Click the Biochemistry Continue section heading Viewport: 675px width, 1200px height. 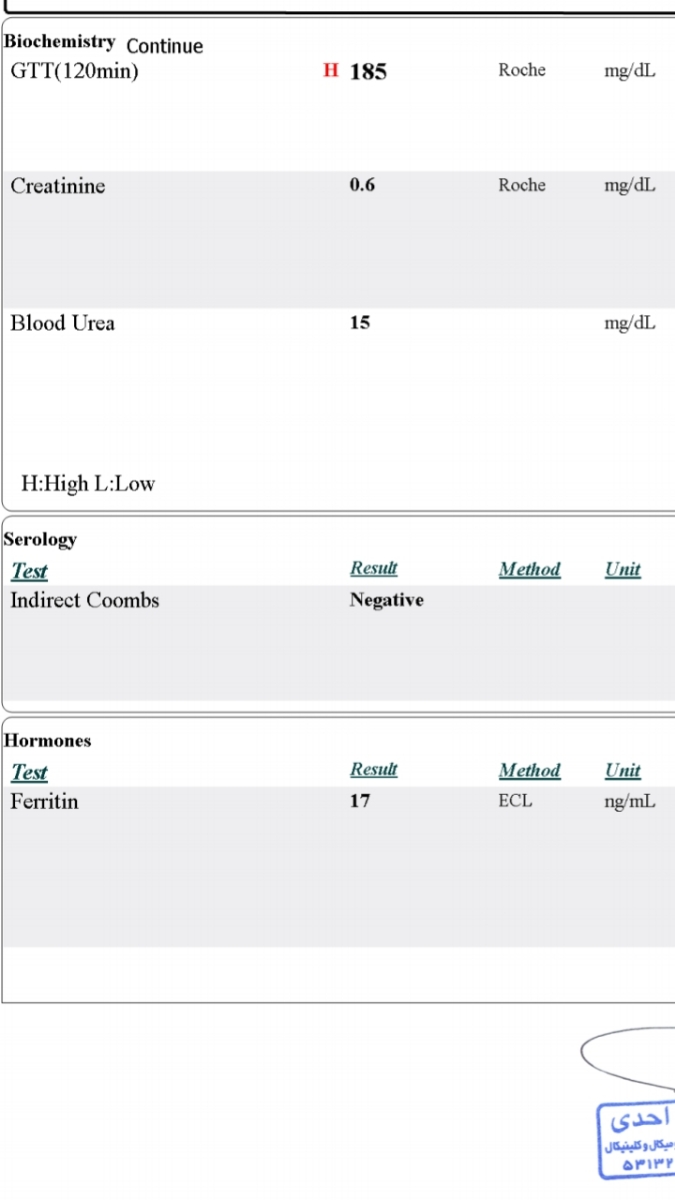pos(104,44)
